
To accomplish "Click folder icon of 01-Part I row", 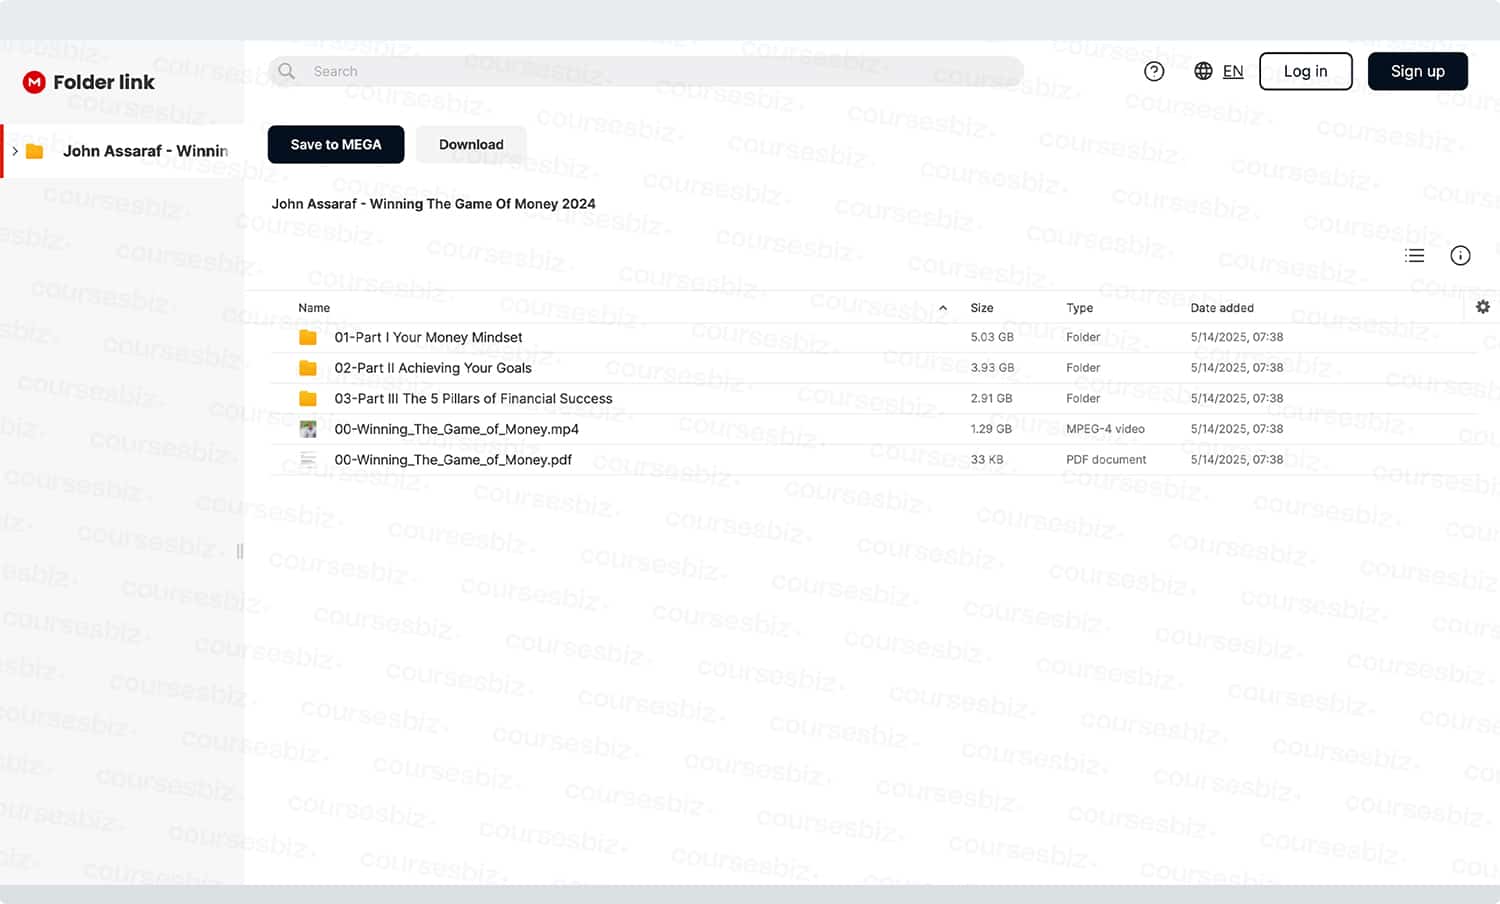I will click(x=308, y=338).
